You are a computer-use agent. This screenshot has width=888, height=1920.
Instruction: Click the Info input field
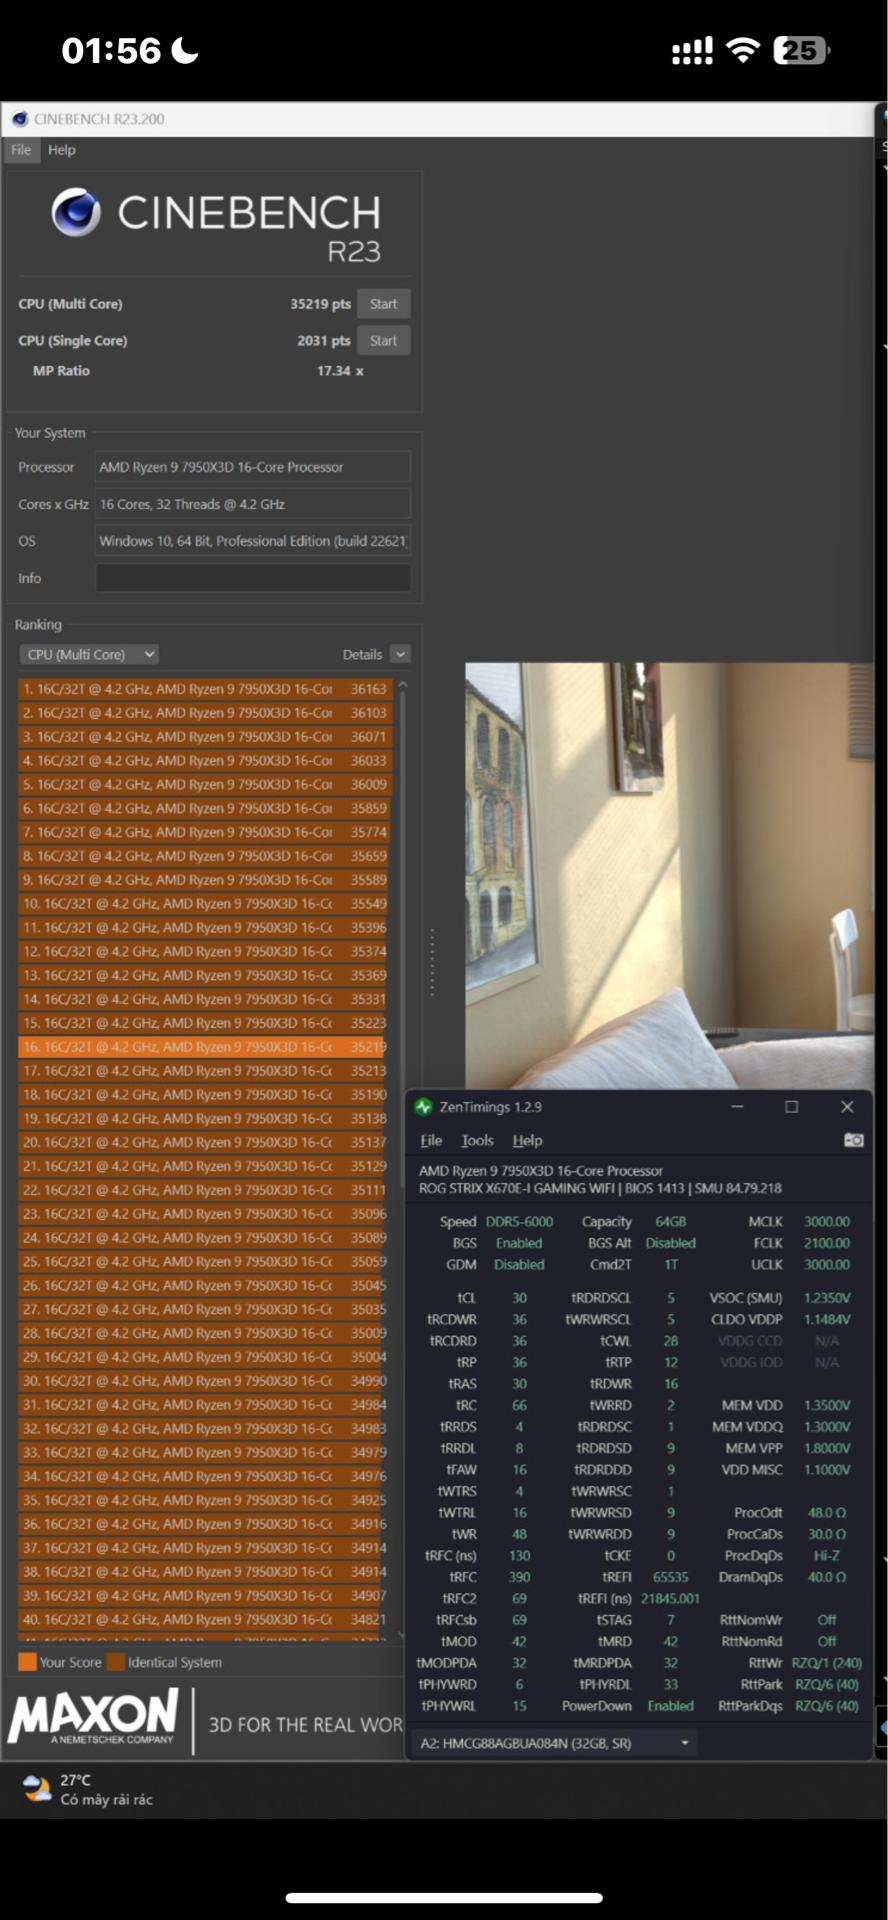[x=253, y=578]
